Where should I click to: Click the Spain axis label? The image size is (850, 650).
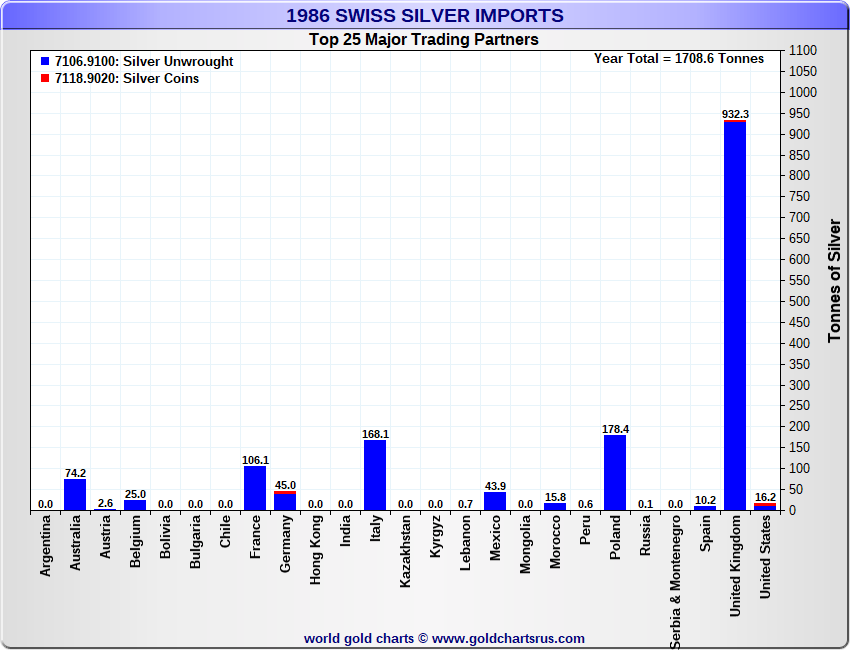point(705,533)
